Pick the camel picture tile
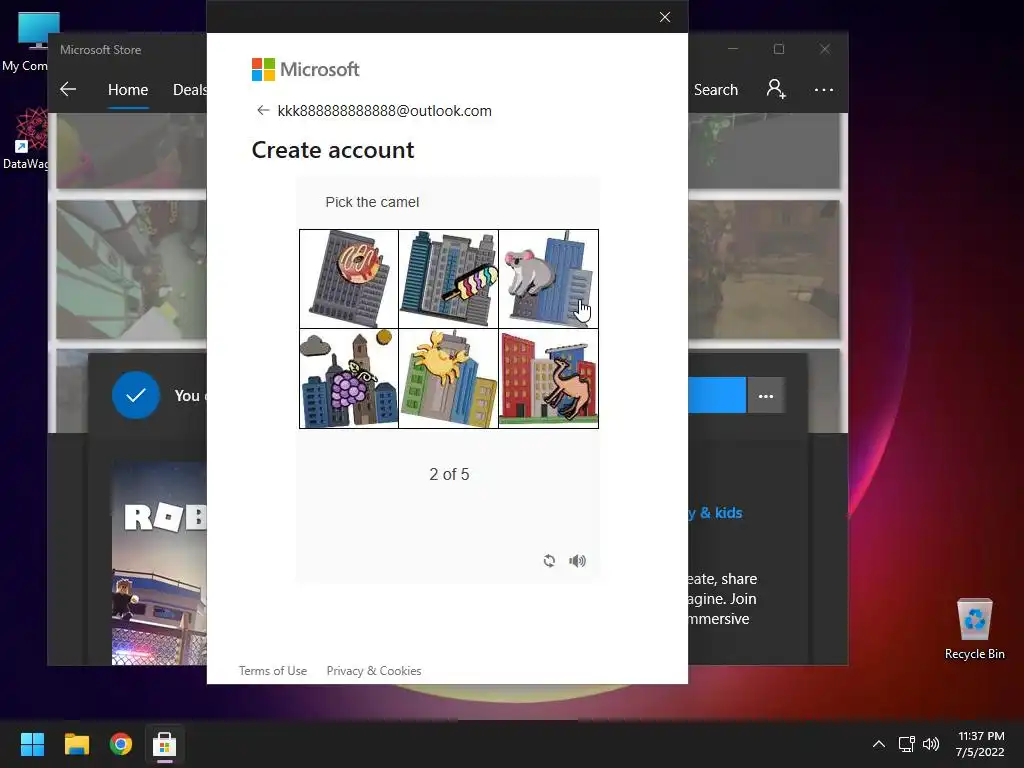1024x768 pixels. coord(549,379)
